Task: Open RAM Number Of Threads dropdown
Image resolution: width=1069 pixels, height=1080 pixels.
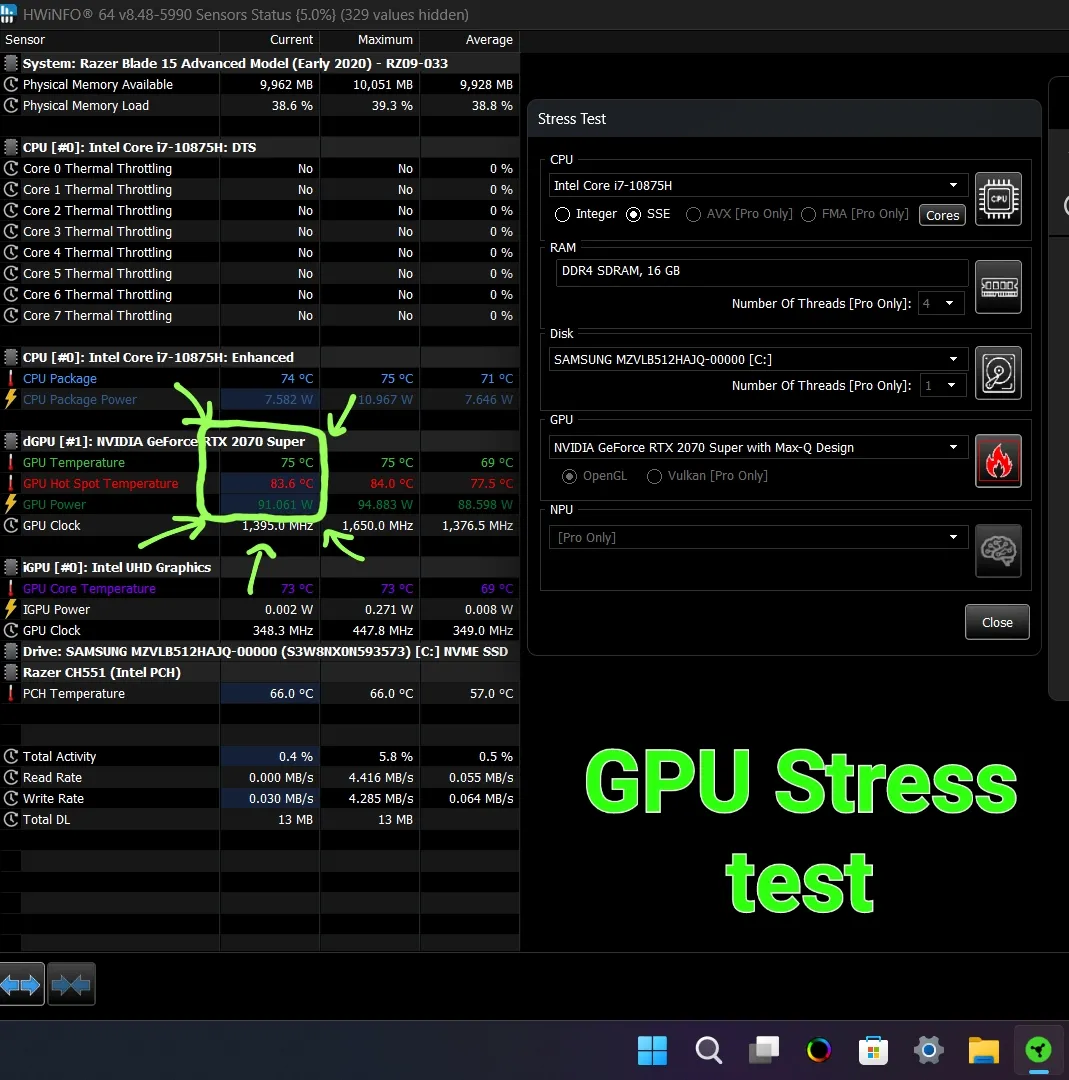Action: point(942,304)
